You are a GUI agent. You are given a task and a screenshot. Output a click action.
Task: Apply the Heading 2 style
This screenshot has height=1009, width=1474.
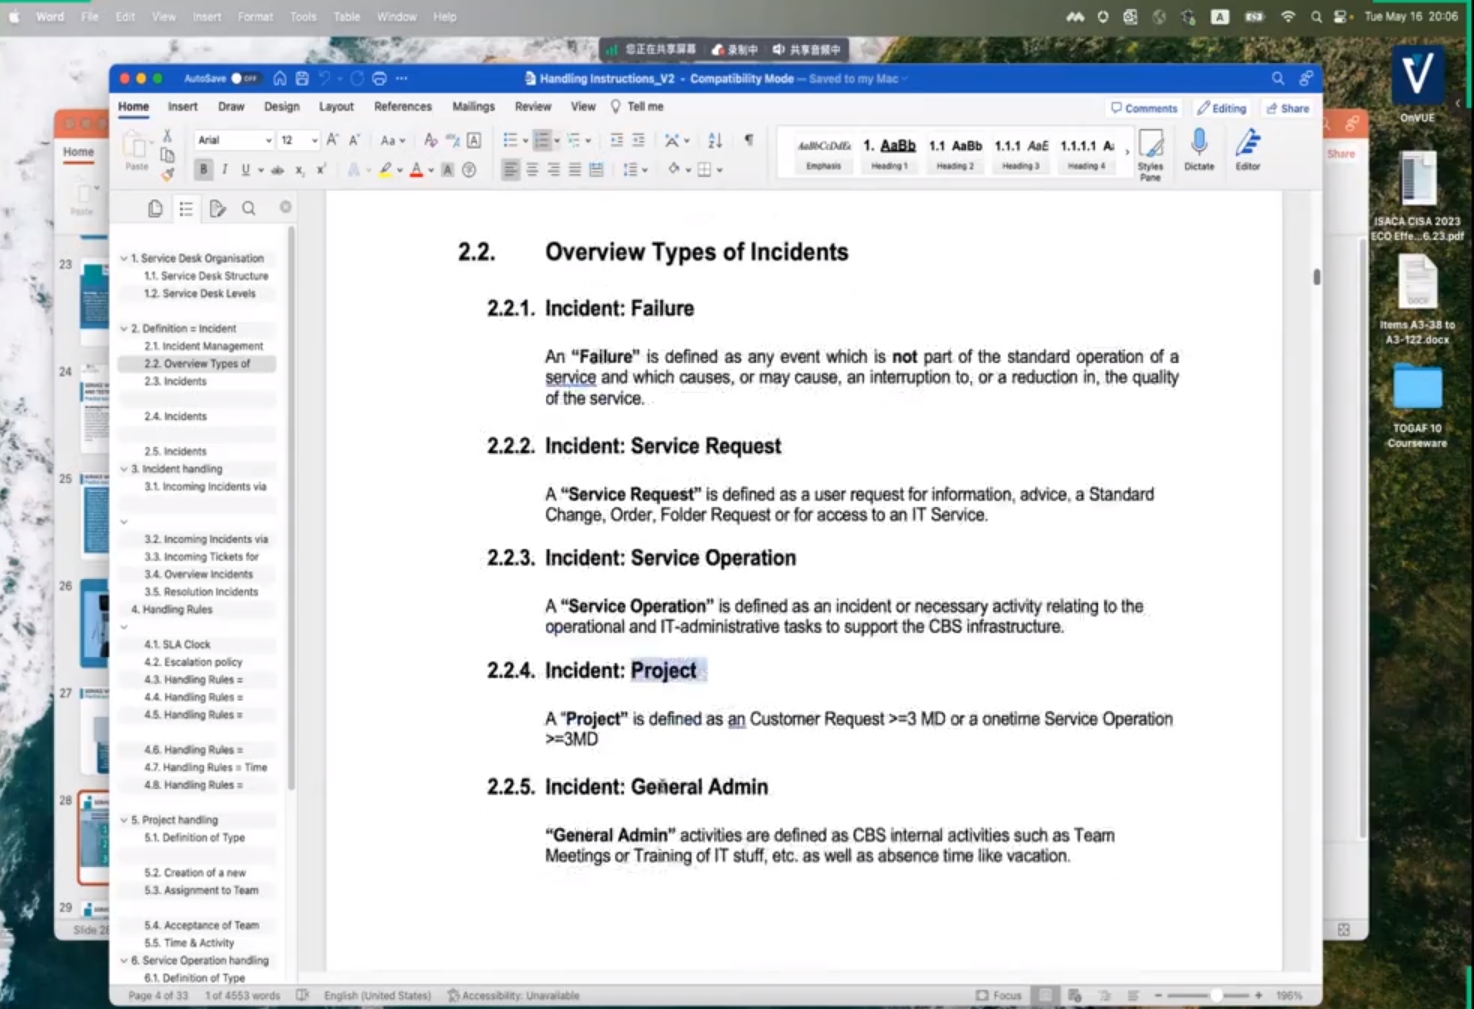pyautogui.click(x=955, y=153)
